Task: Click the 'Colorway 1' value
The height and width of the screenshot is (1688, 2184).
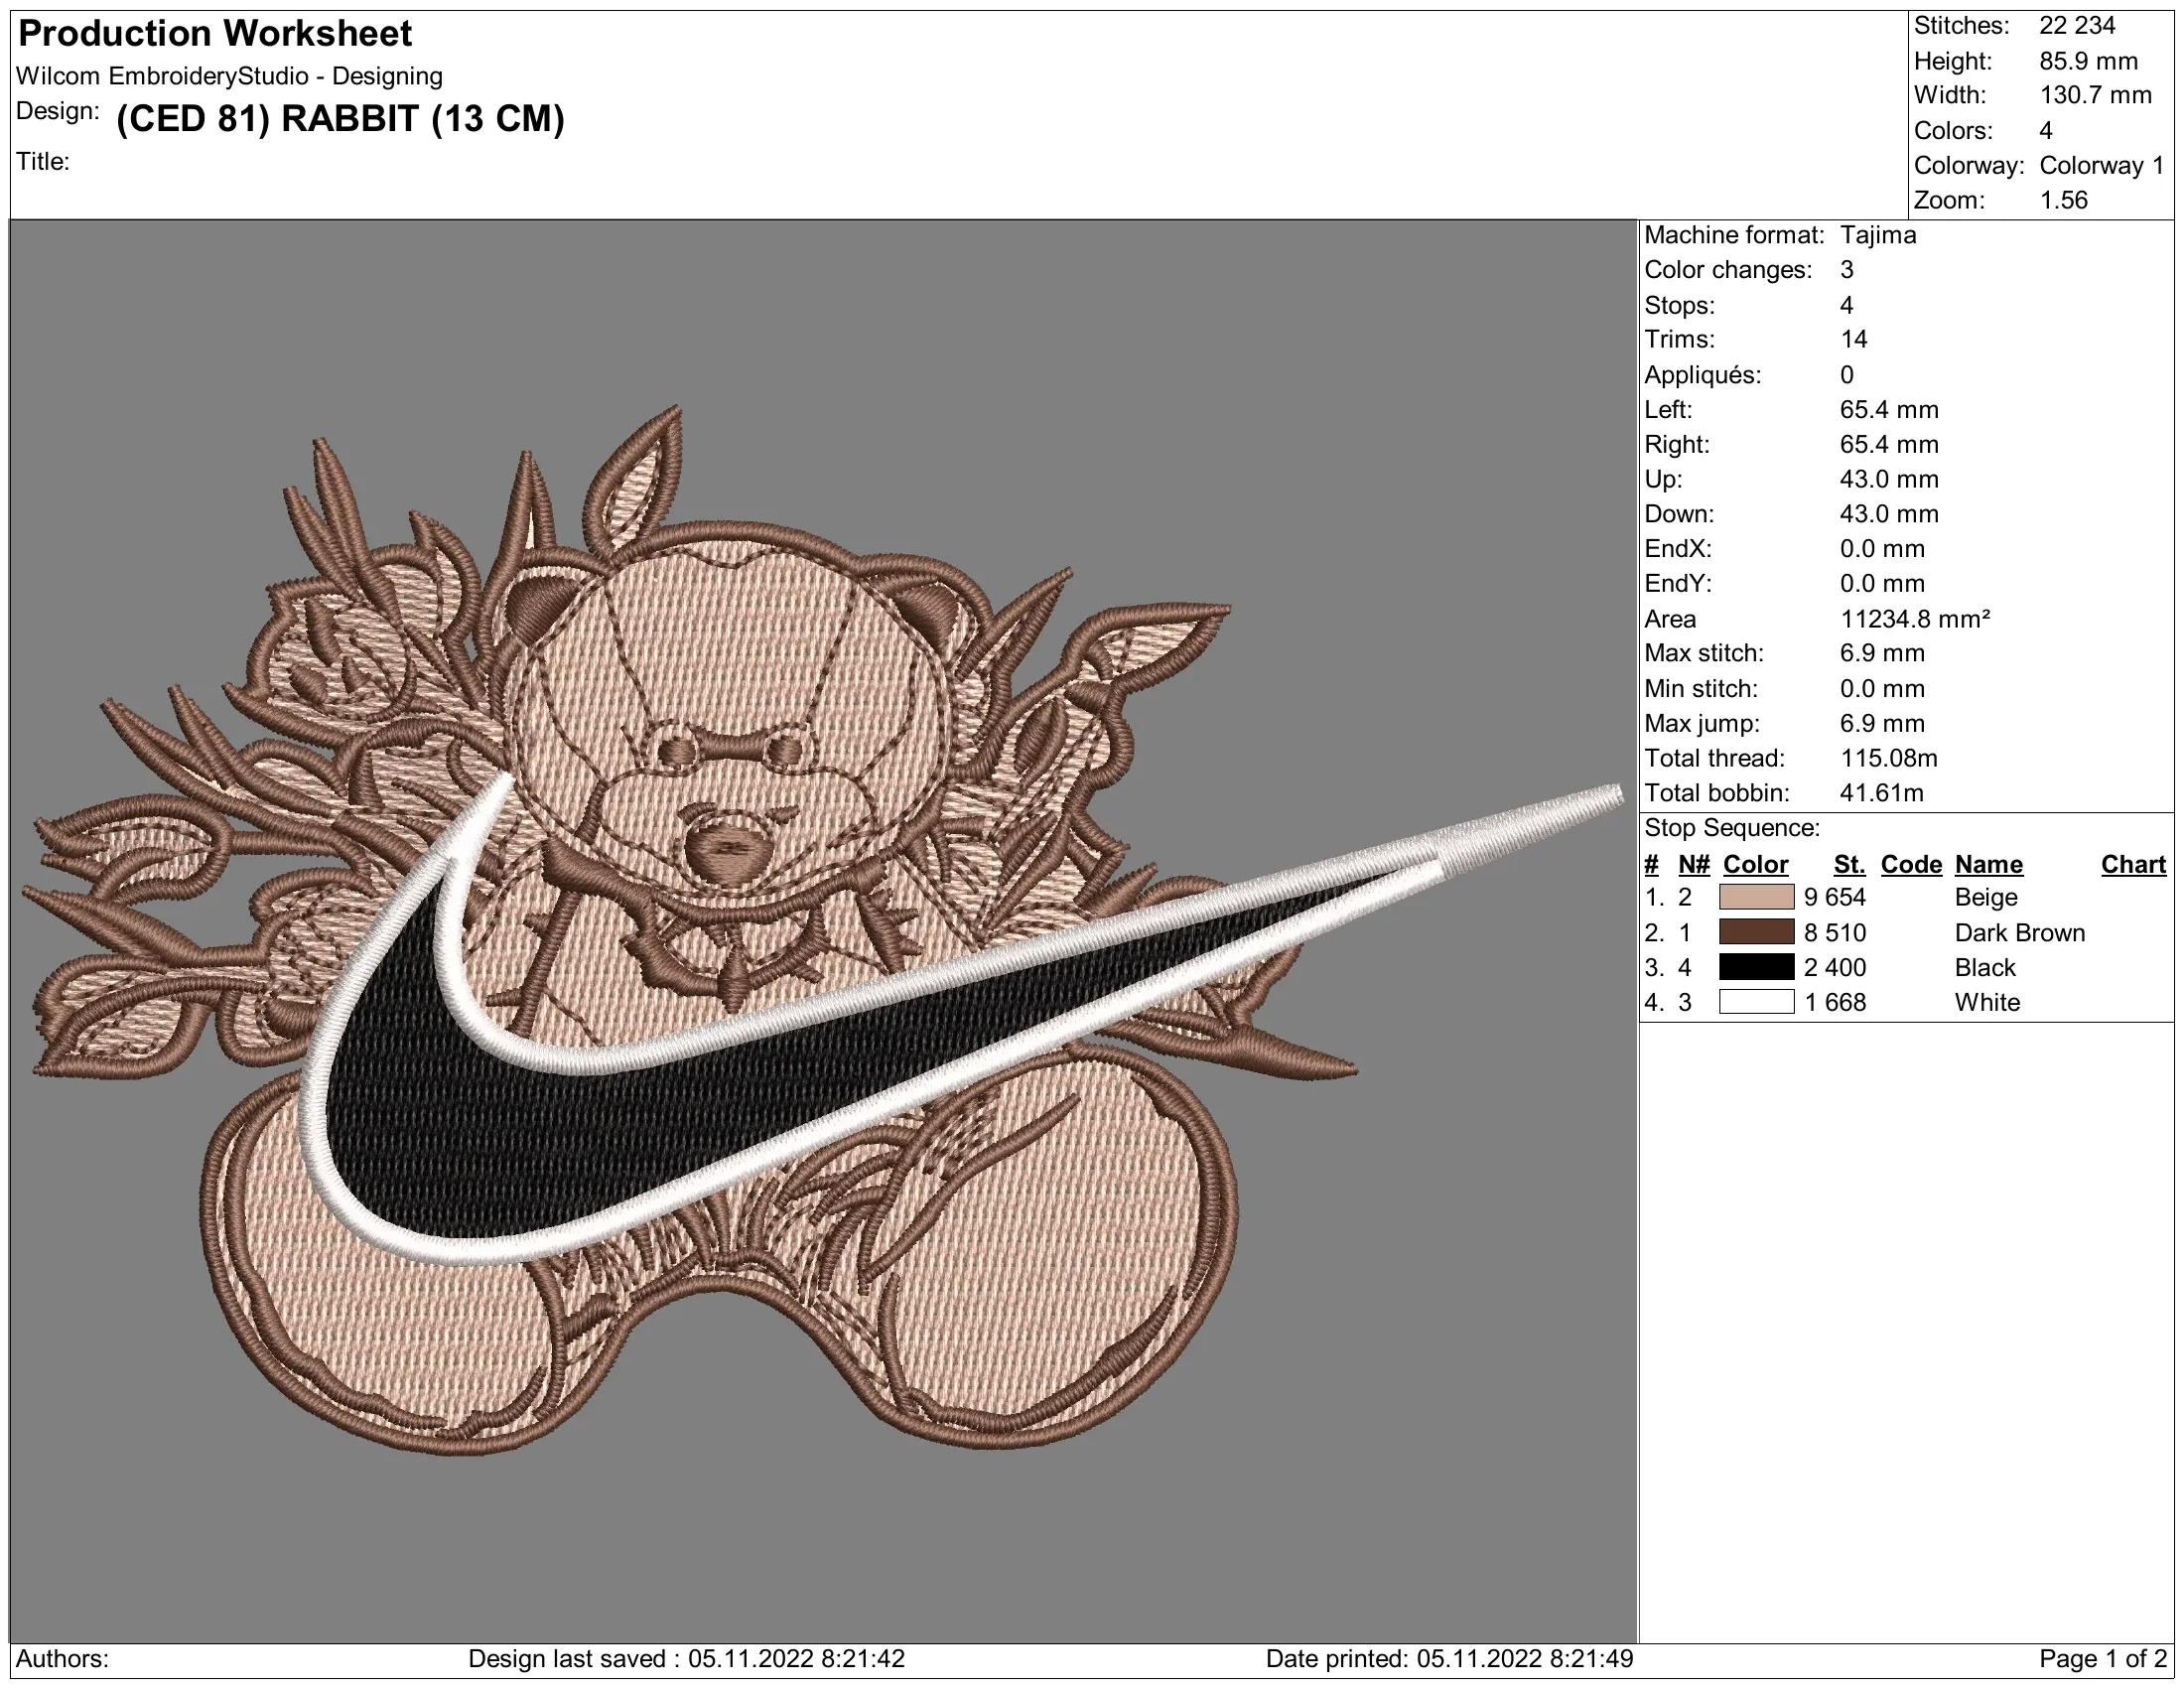Action: (2101, 166)
